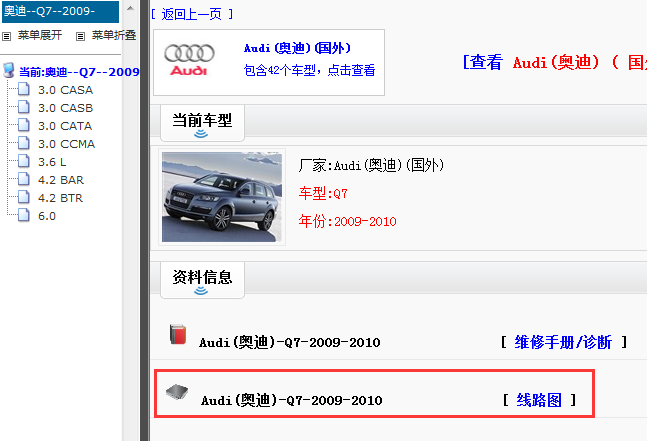Click 菜单折叠 to collapse the menu
Viewport: 647px width, 441px height.
(114, 35)
